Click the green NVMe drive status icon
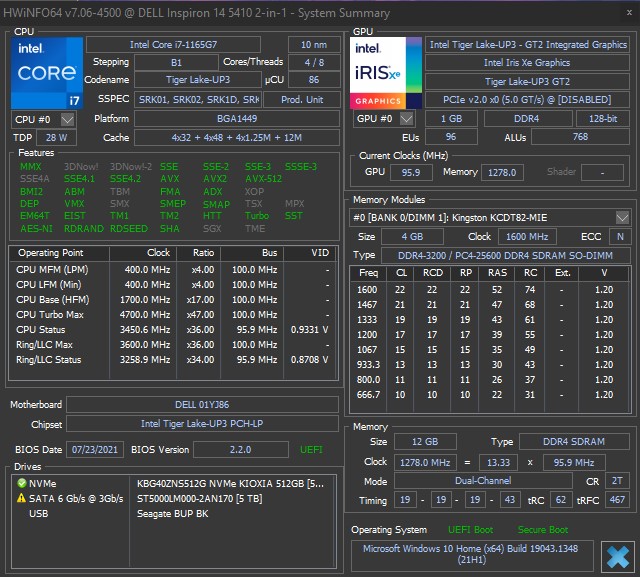Image resolution: width=640 pixels, height=577 pixels. coord(22,483)
